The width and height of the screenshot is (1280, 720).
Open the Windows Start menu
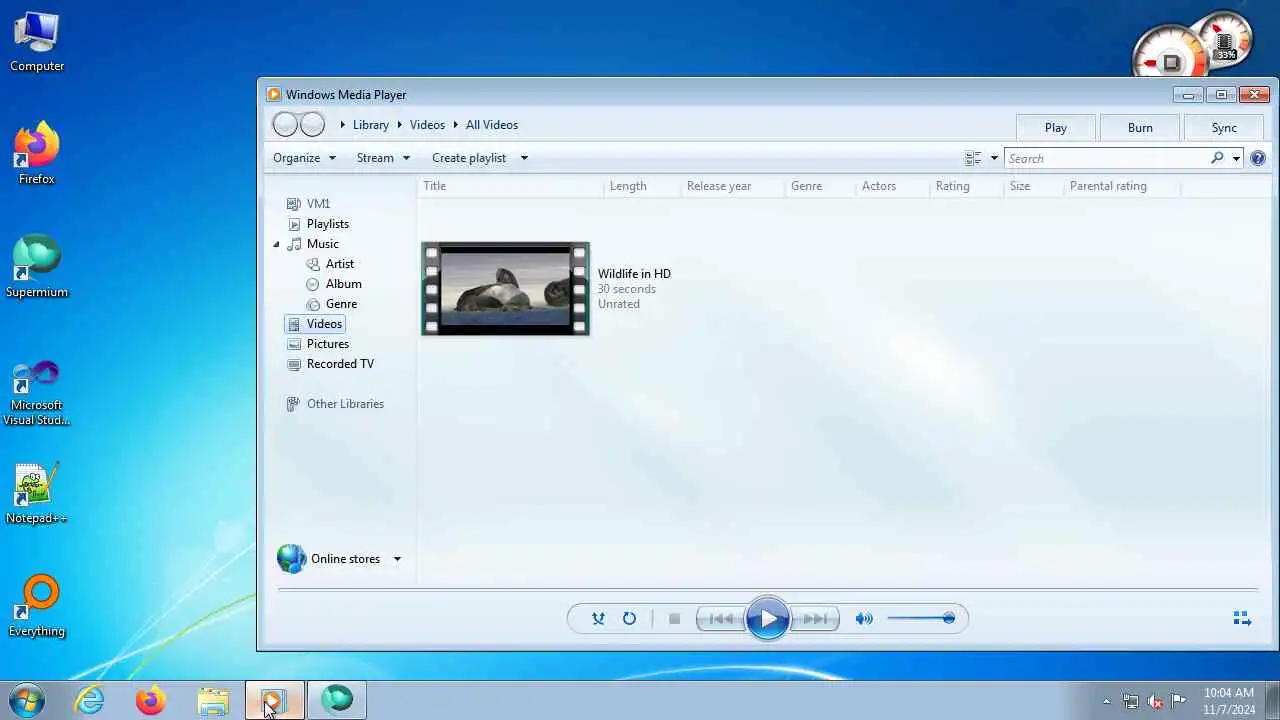pyautogui.click(x=27, y=700)
